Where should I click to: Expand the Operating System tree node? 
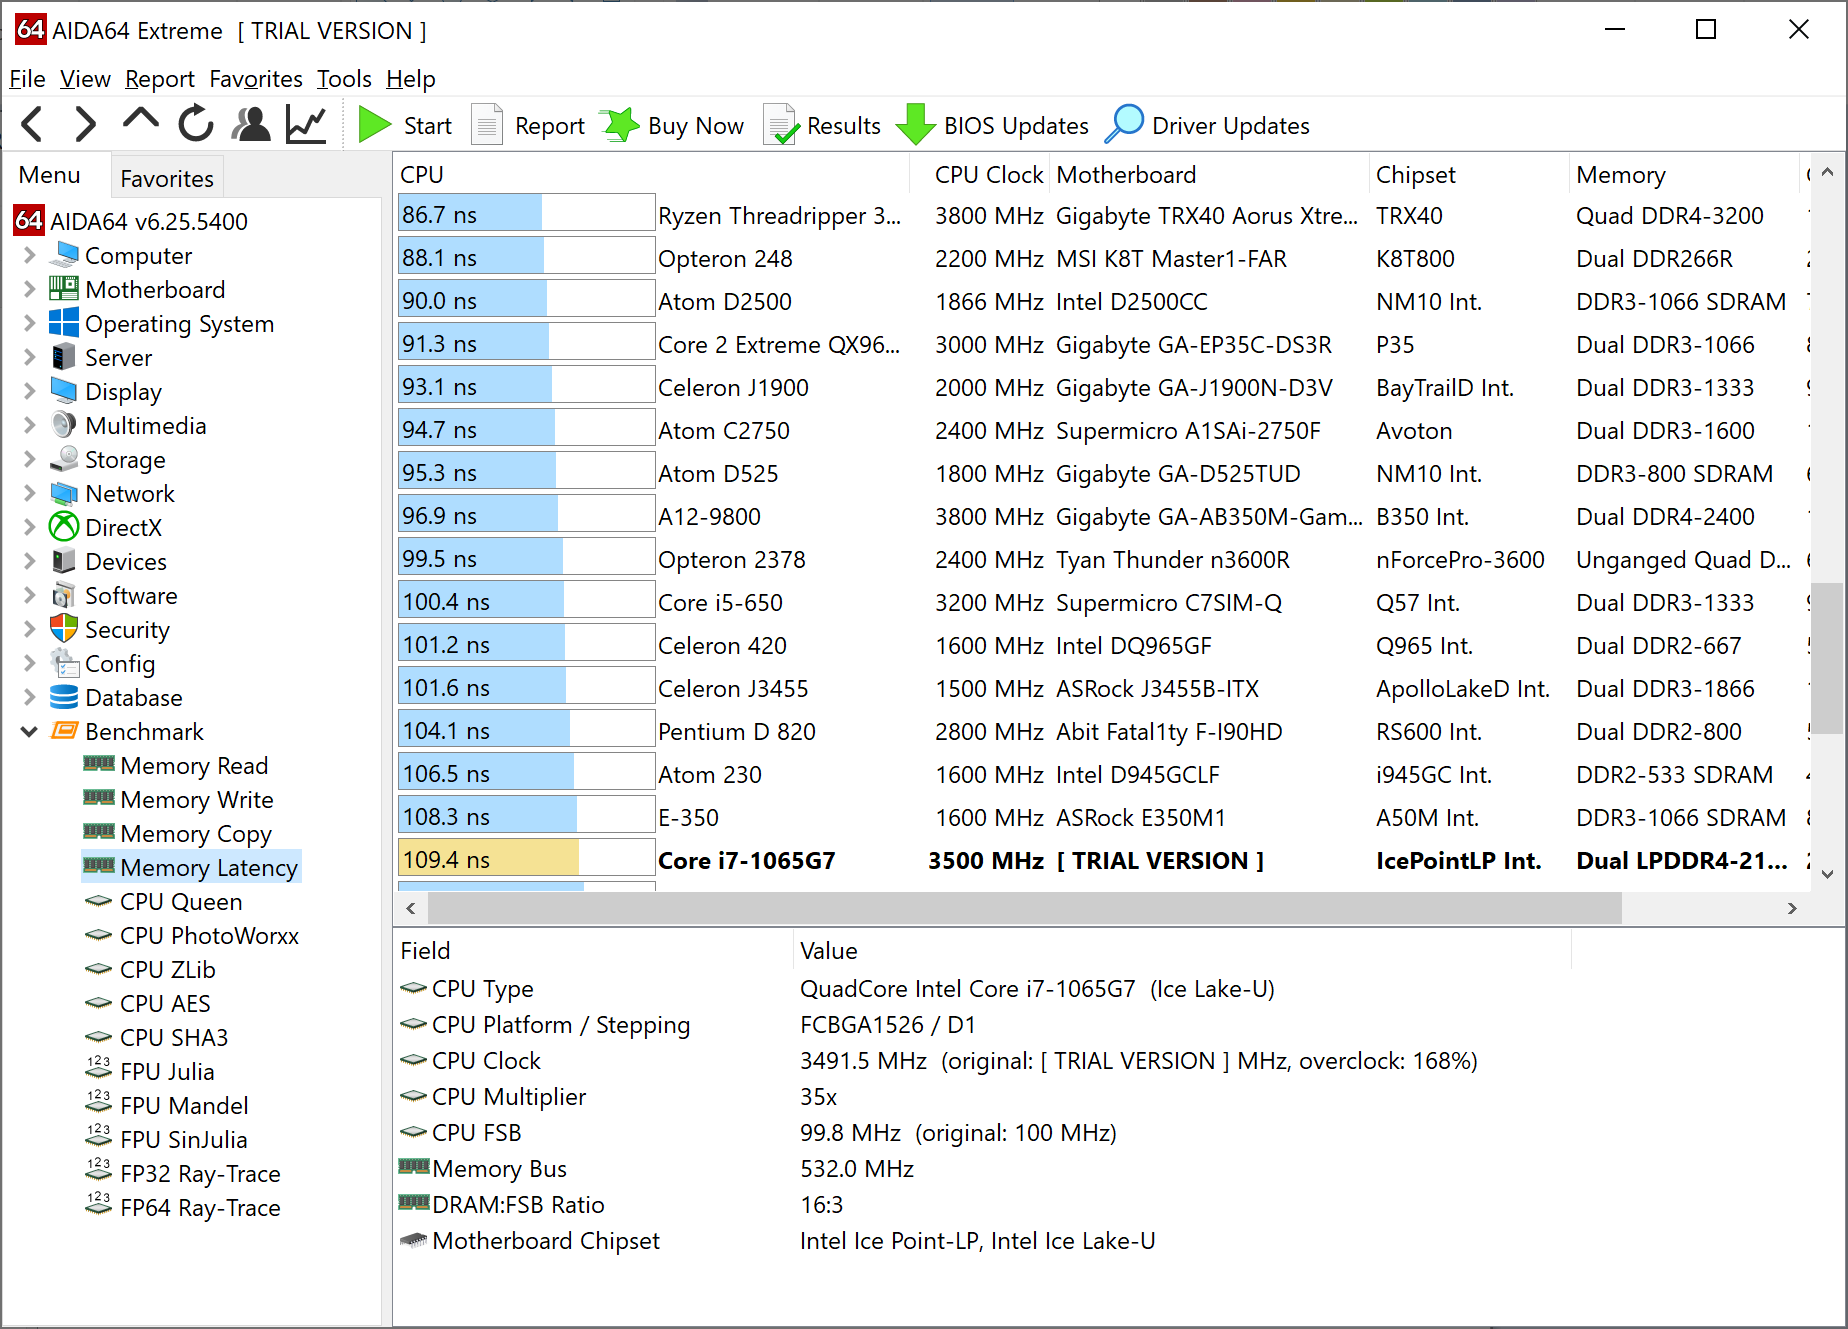[29, 324]
